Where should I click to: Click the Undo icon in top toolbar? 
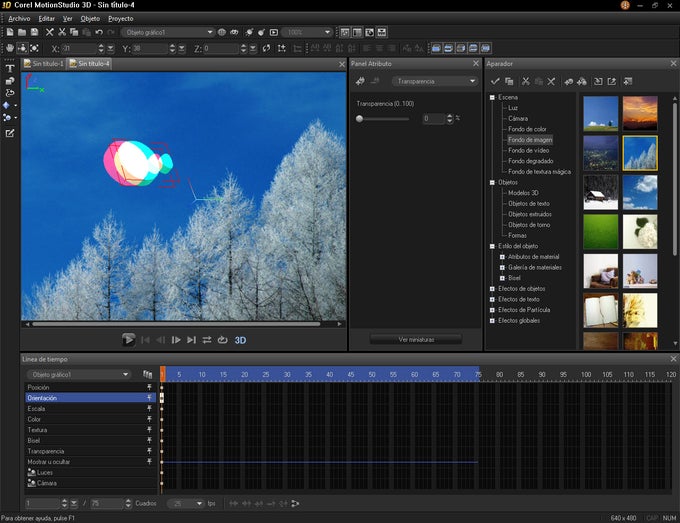click(x=99, y=33)
